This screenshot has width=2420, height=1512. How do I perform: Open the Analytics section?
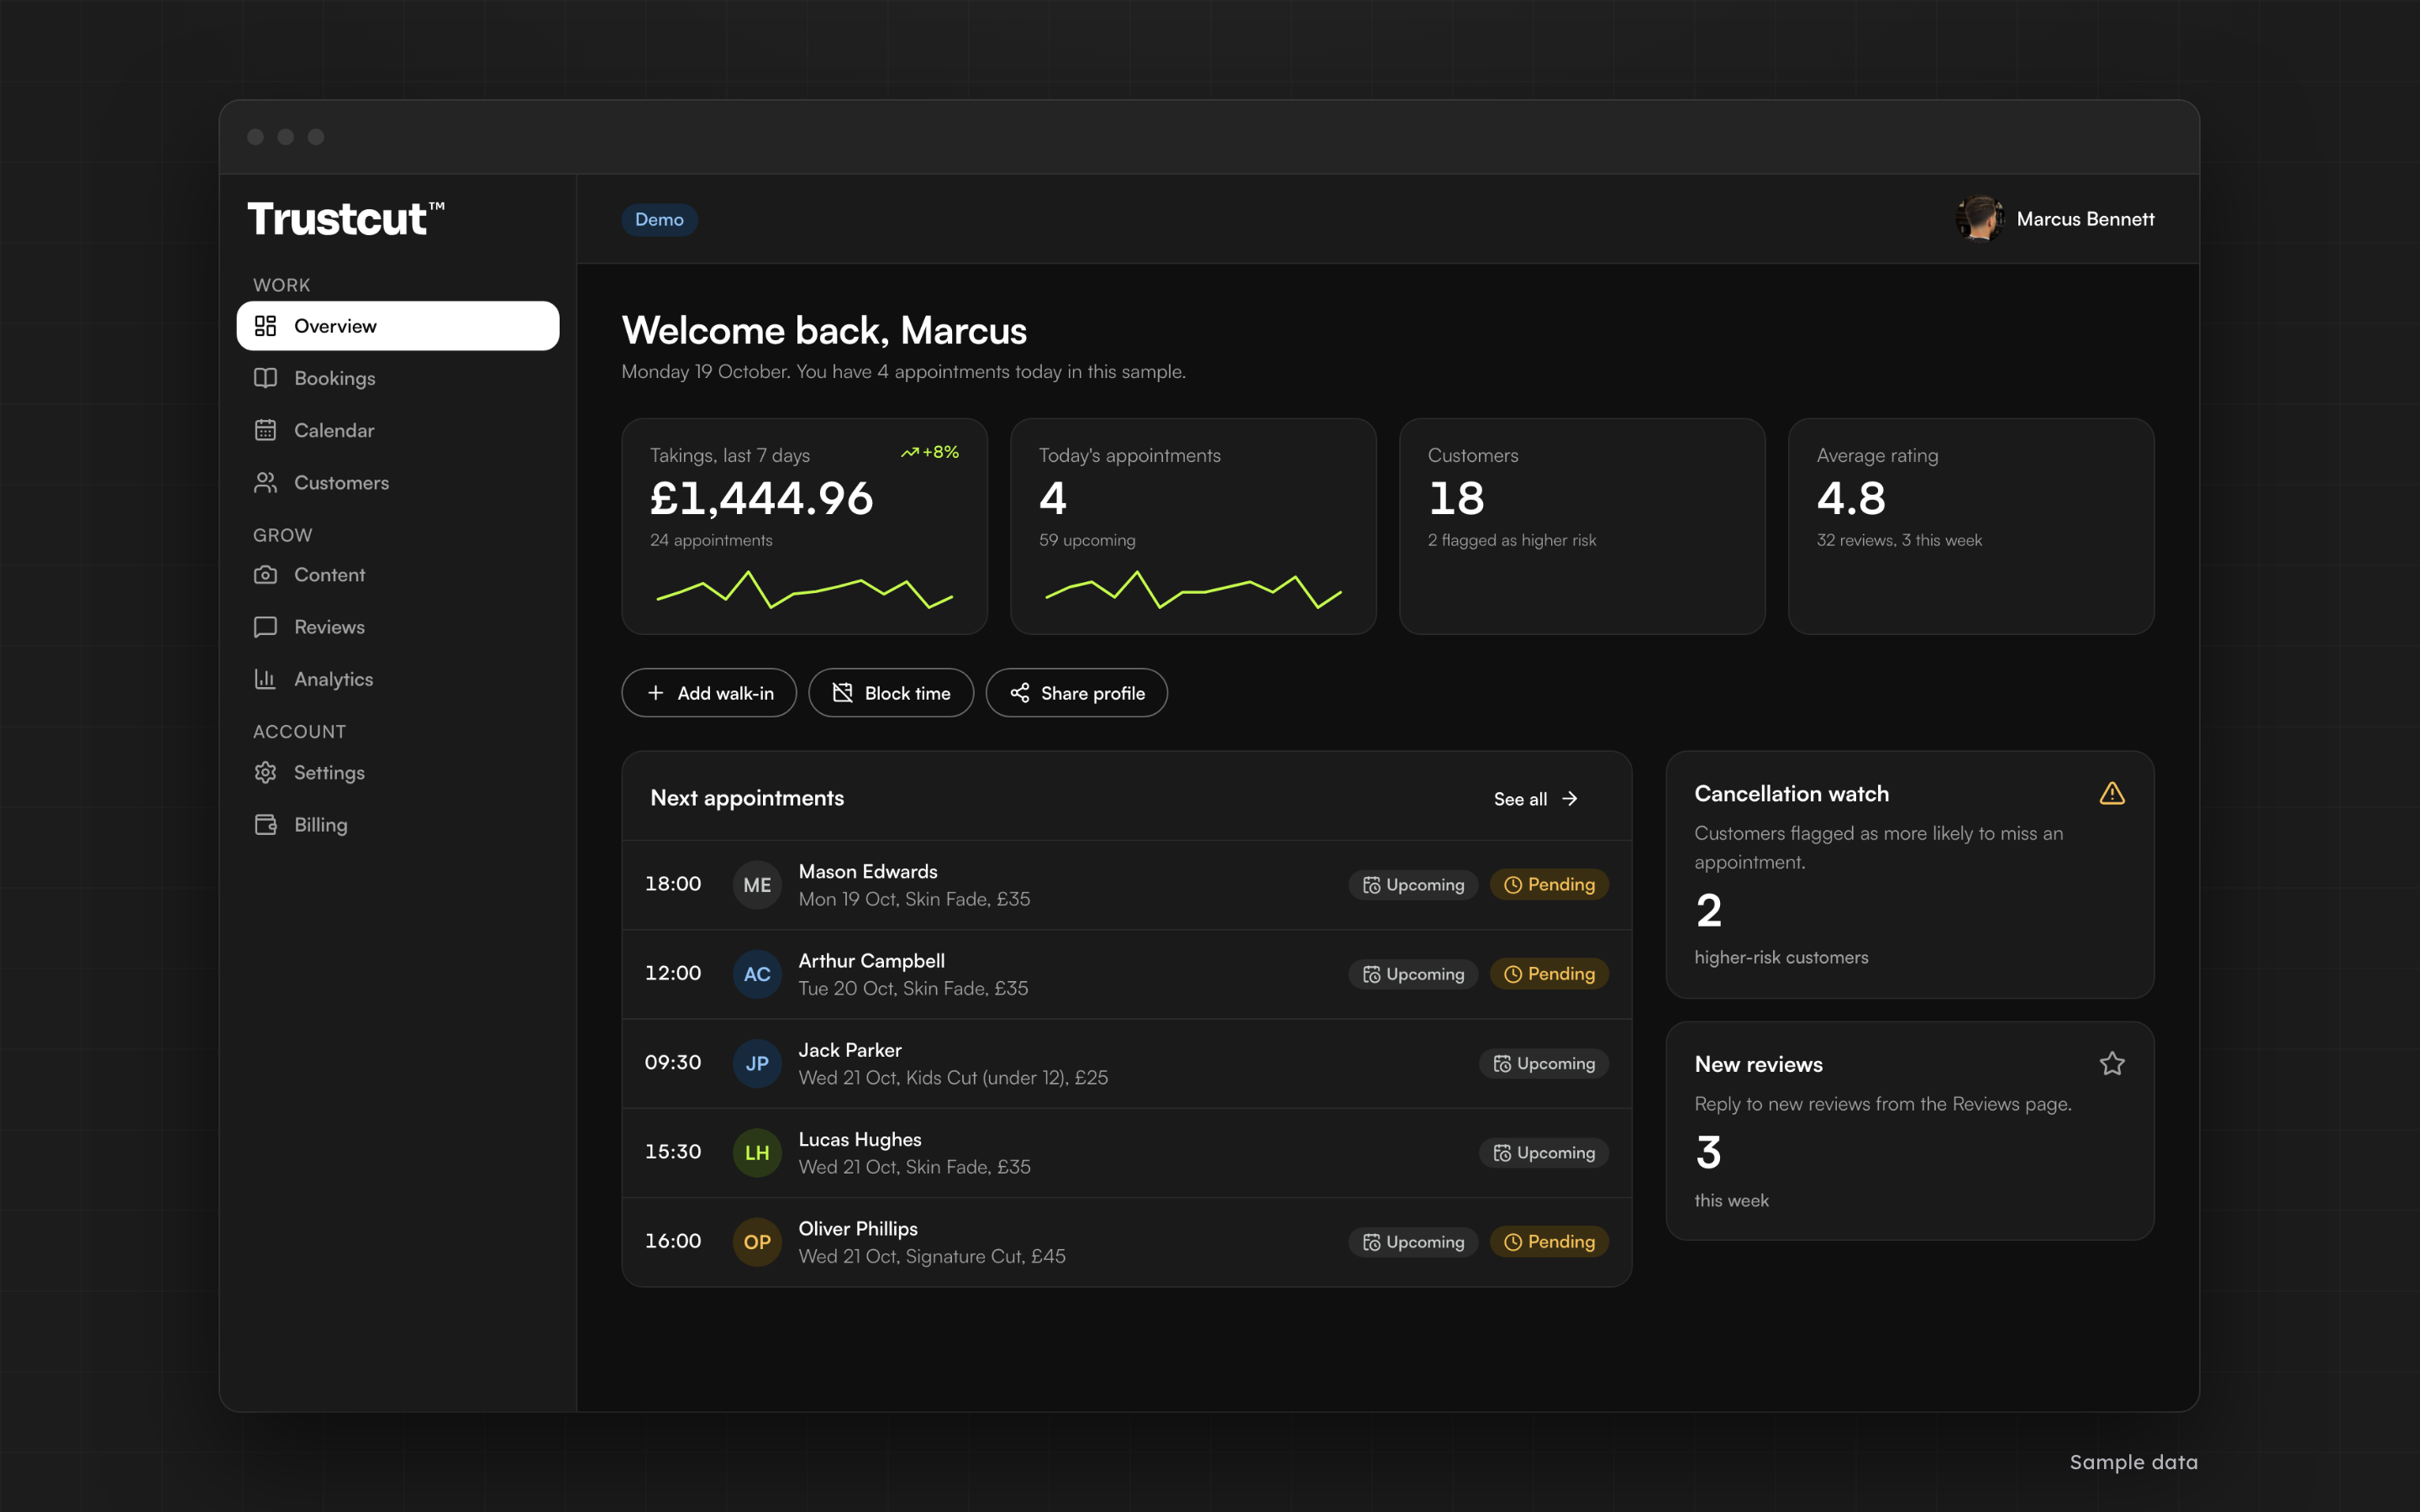pos(398,679)
